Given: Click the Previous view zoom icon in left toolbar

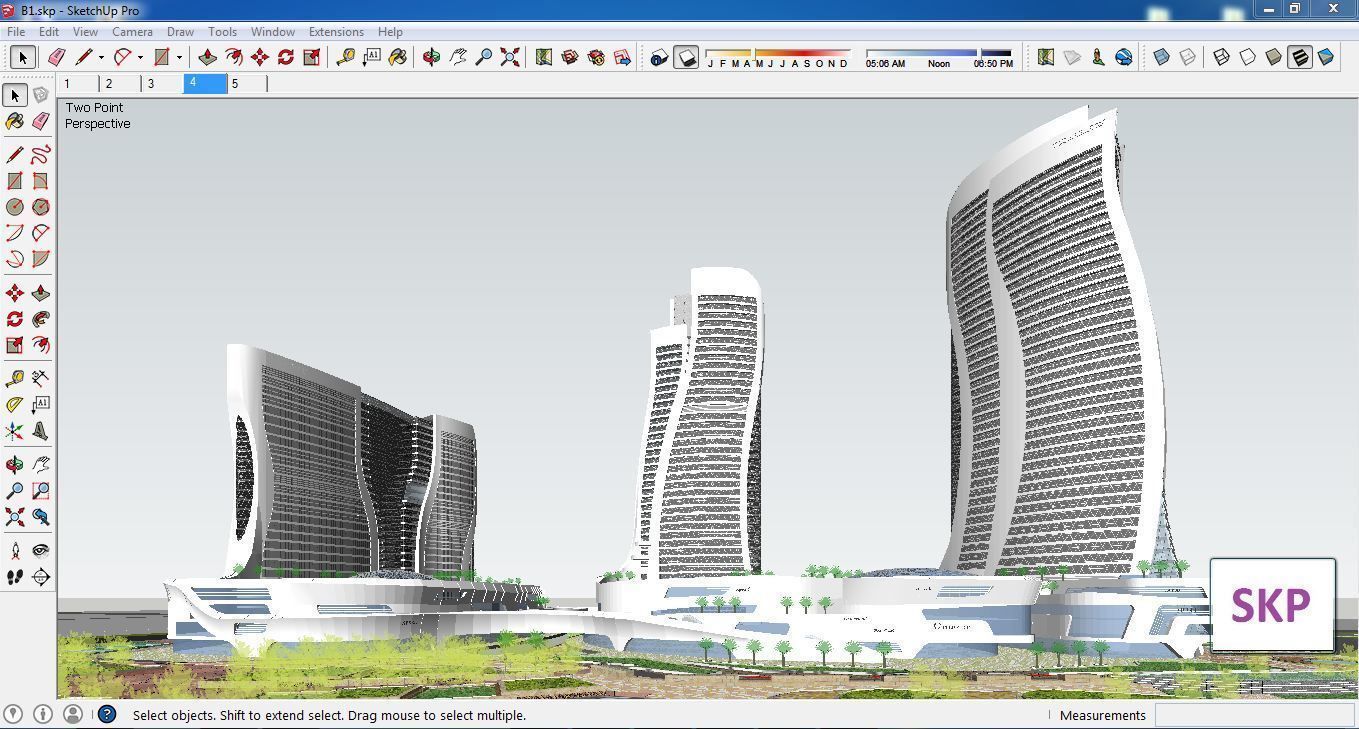Looking at the screenshot, I should coord(40,517).
